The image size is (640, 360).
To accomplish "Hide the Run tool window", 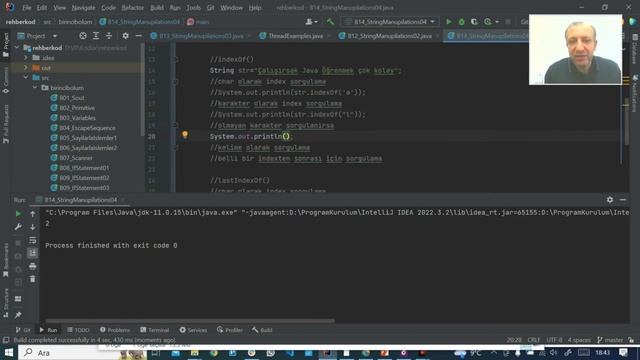I will [623, 200].
